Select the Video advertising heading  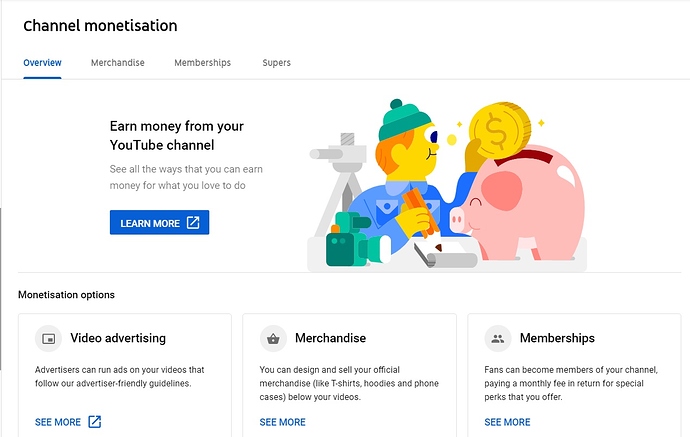(x=118, y=338)
